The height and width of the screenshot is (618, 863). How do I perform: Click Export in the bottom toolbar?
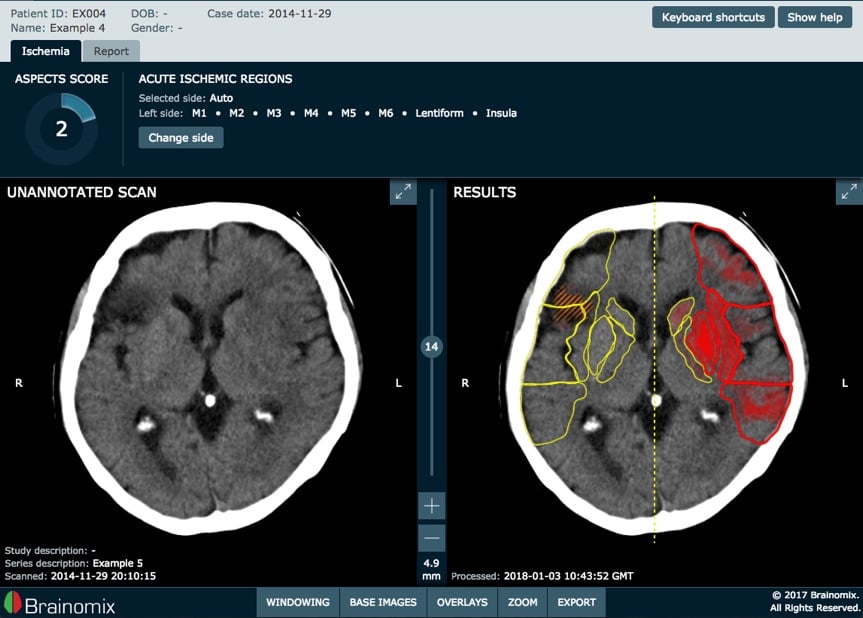coord(576,602)
